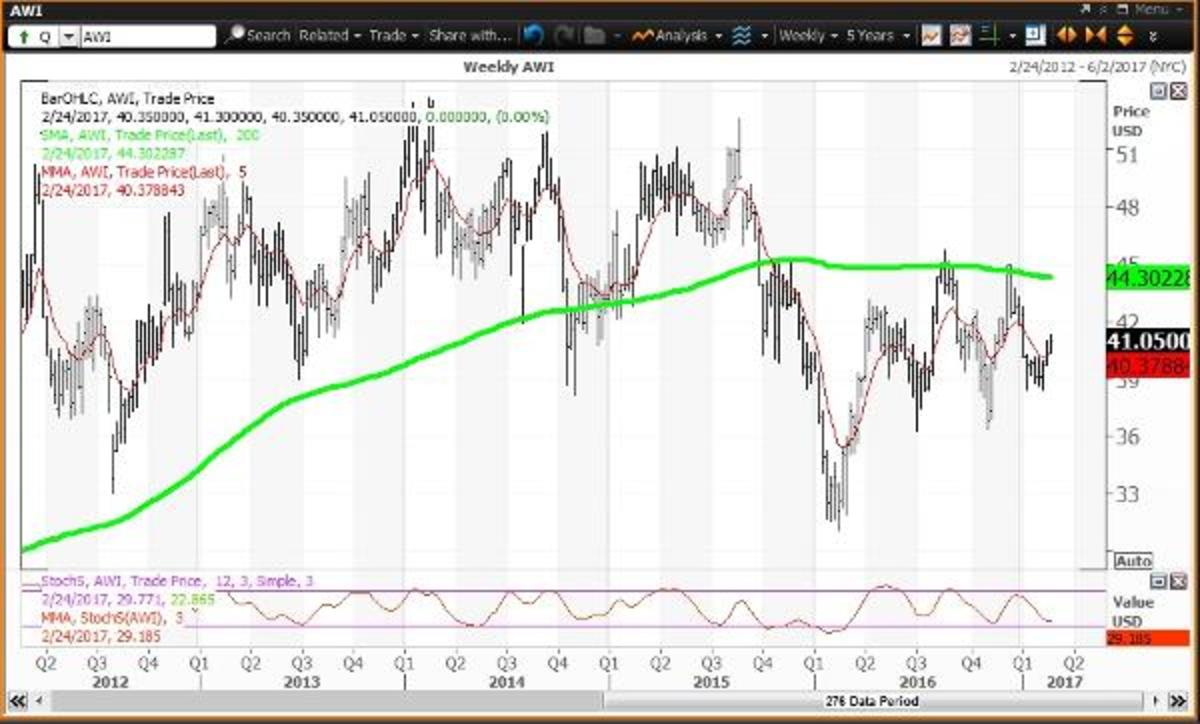Click the 41.0500 last price tag
The image size is (1200, 724).
pos(1150,340)
